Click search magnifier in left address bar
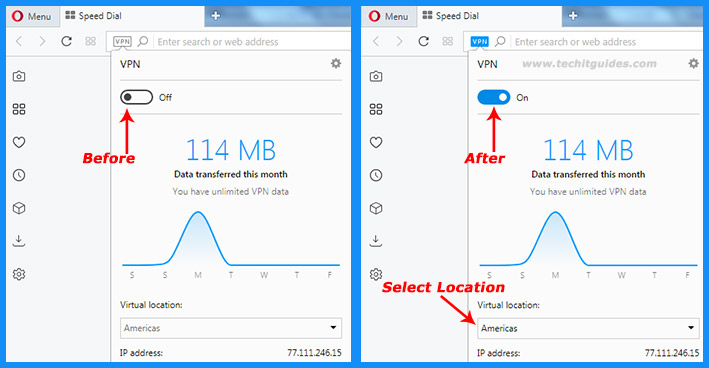 coord(143,42)
